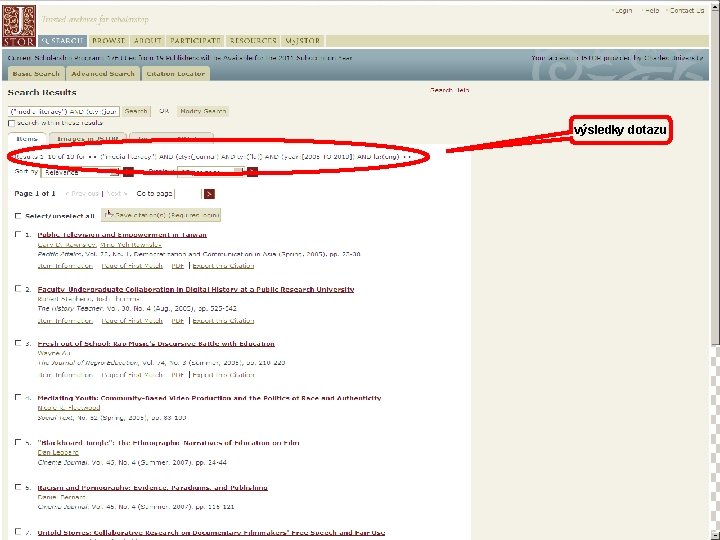
Task: Click the Login link
Action: tap(623, 11)
